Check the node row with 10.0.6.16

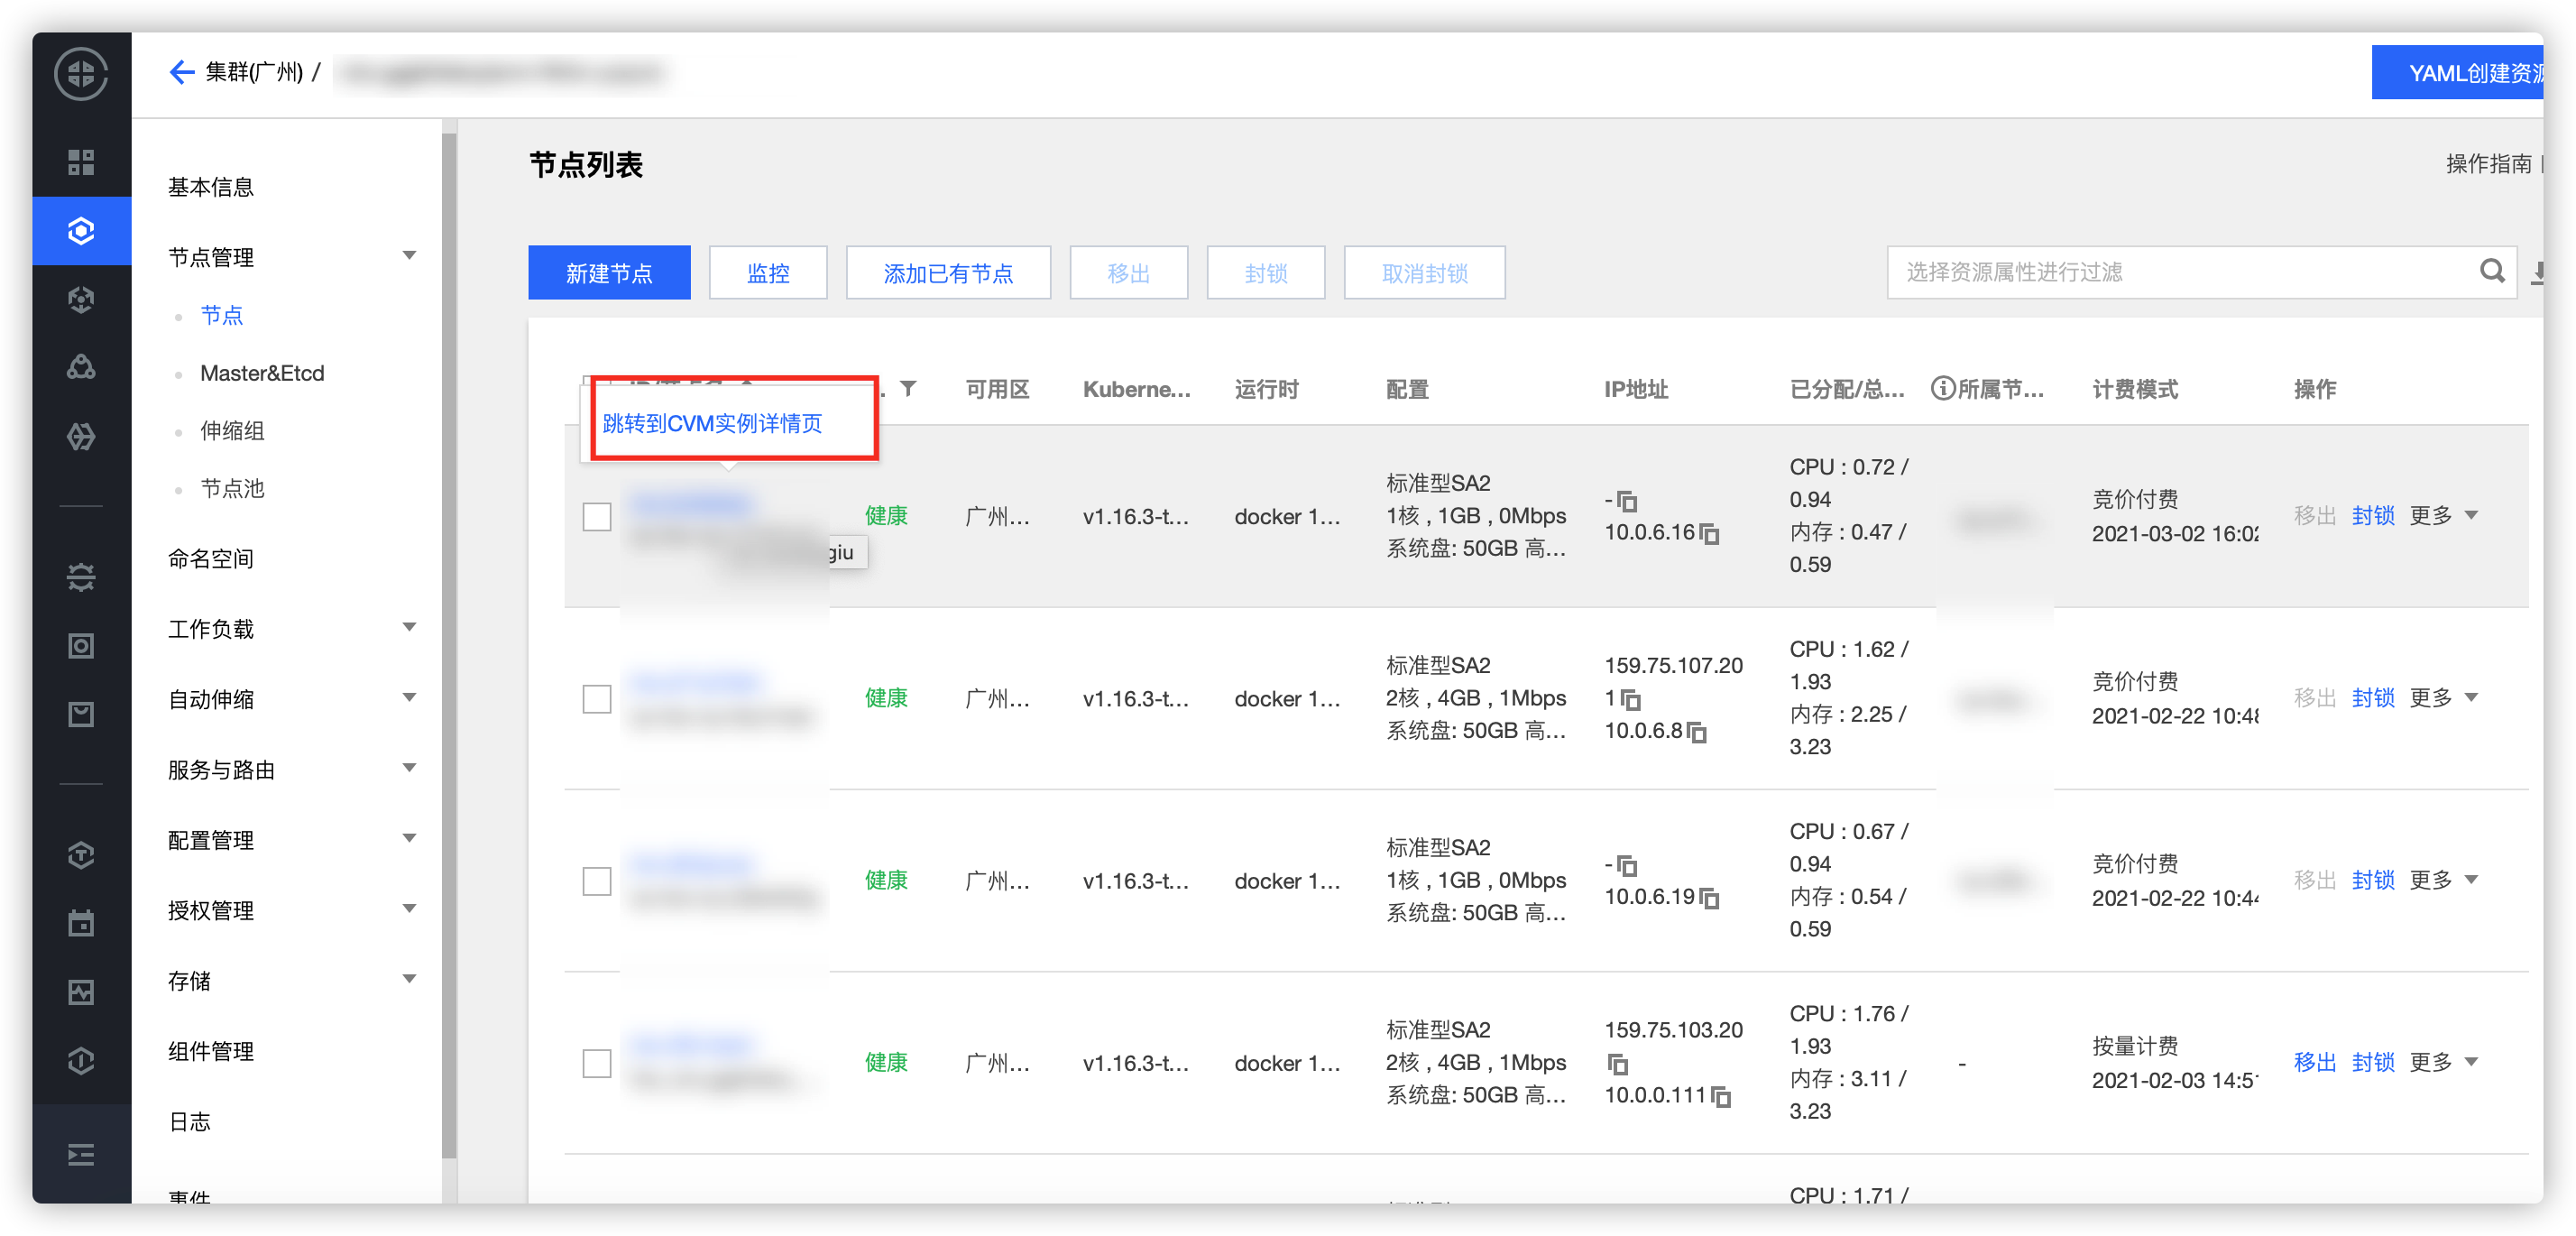tap(597, 516)
